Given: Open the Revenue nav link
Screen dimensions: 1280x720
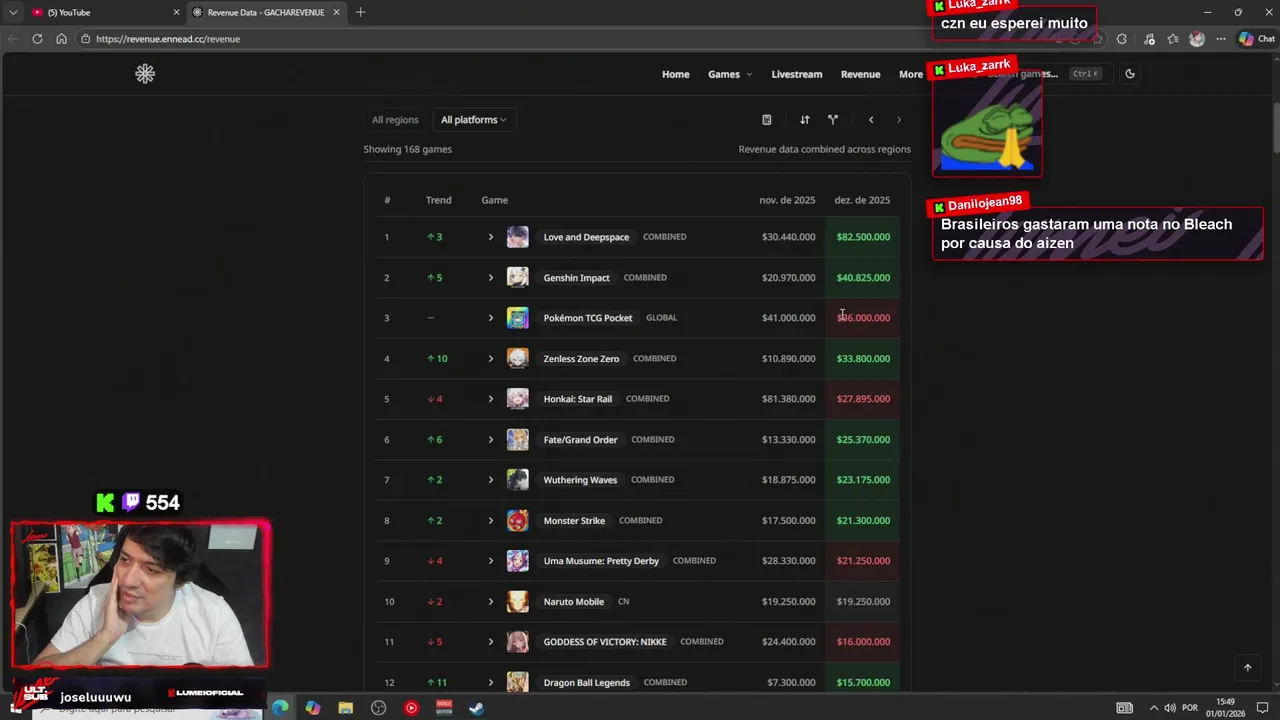Looking at the screenshot, I should point(860,74).
